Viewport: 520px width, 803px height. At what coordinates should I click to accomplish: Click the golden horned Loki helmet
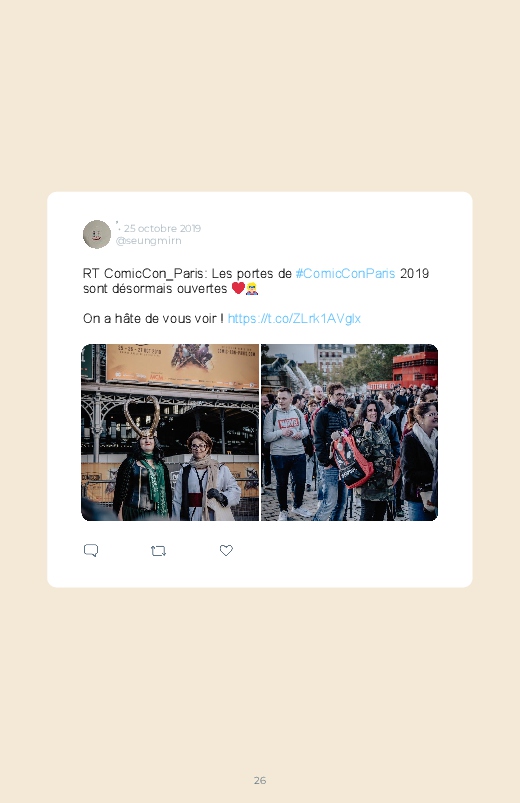pos(142,416)
